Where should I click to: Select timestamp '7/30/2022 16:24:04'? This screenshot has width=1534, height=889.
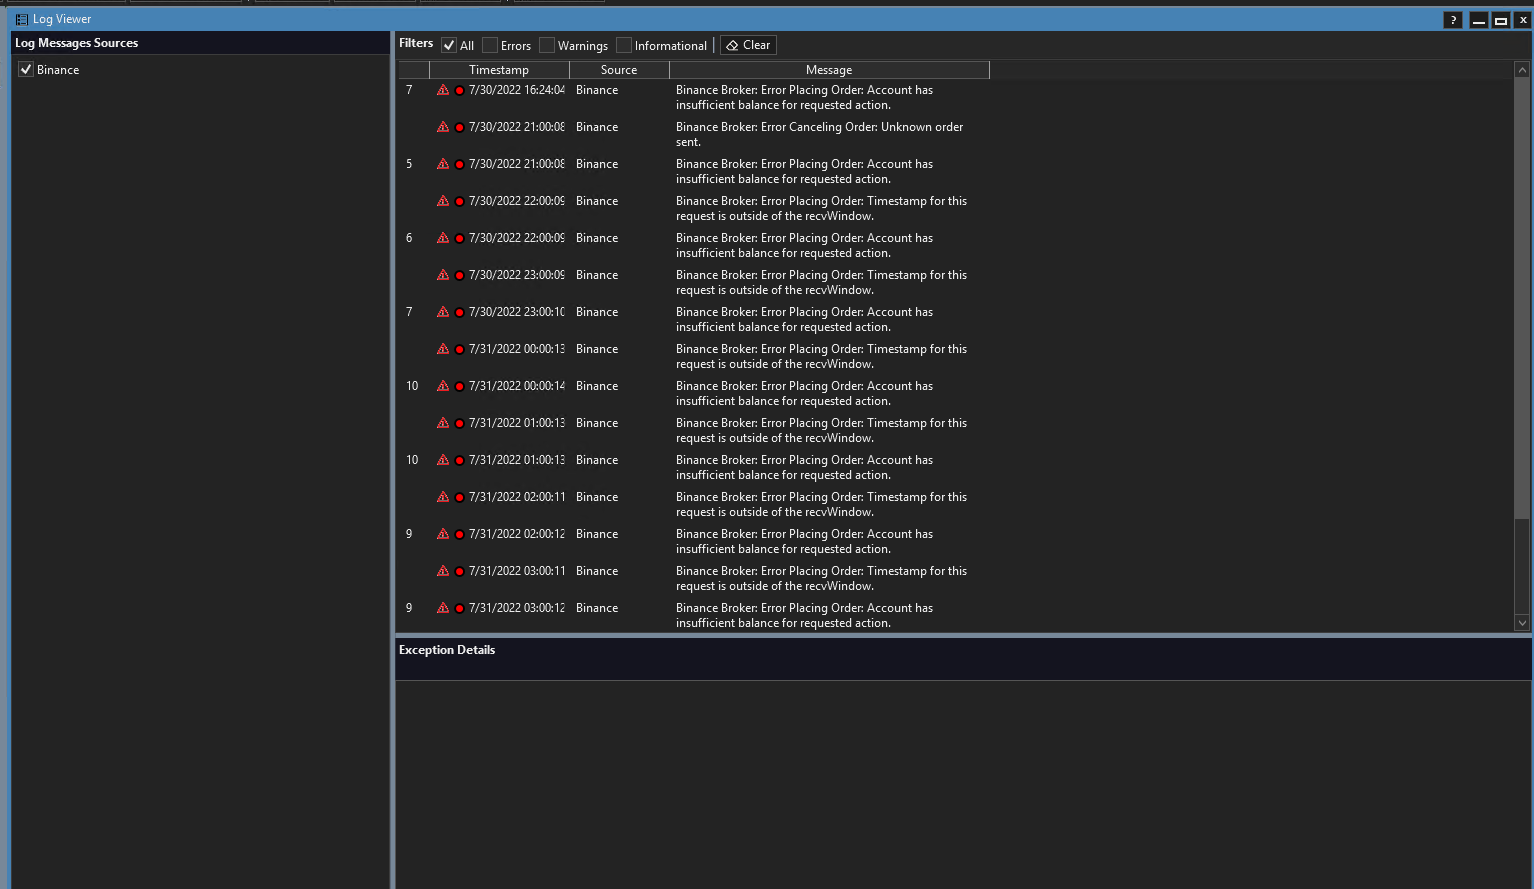(517, 90)
